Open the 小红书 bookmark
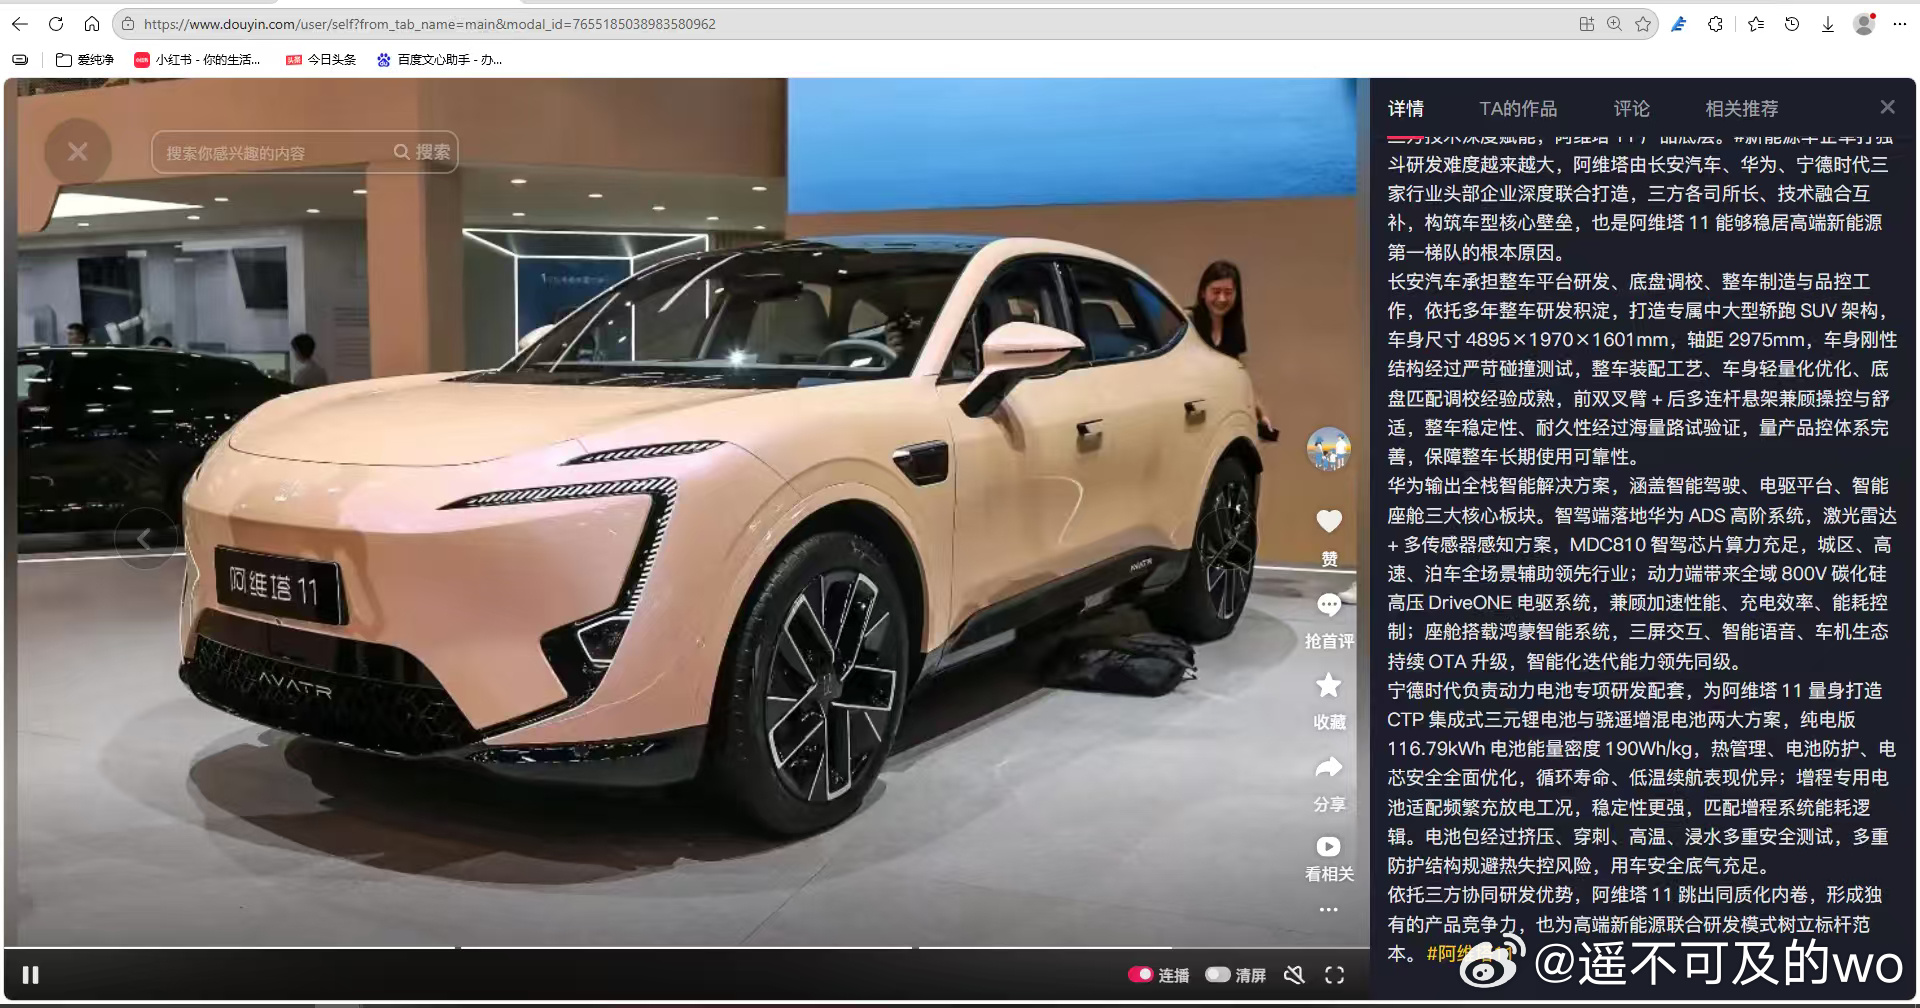 click(x=197, y=60)
